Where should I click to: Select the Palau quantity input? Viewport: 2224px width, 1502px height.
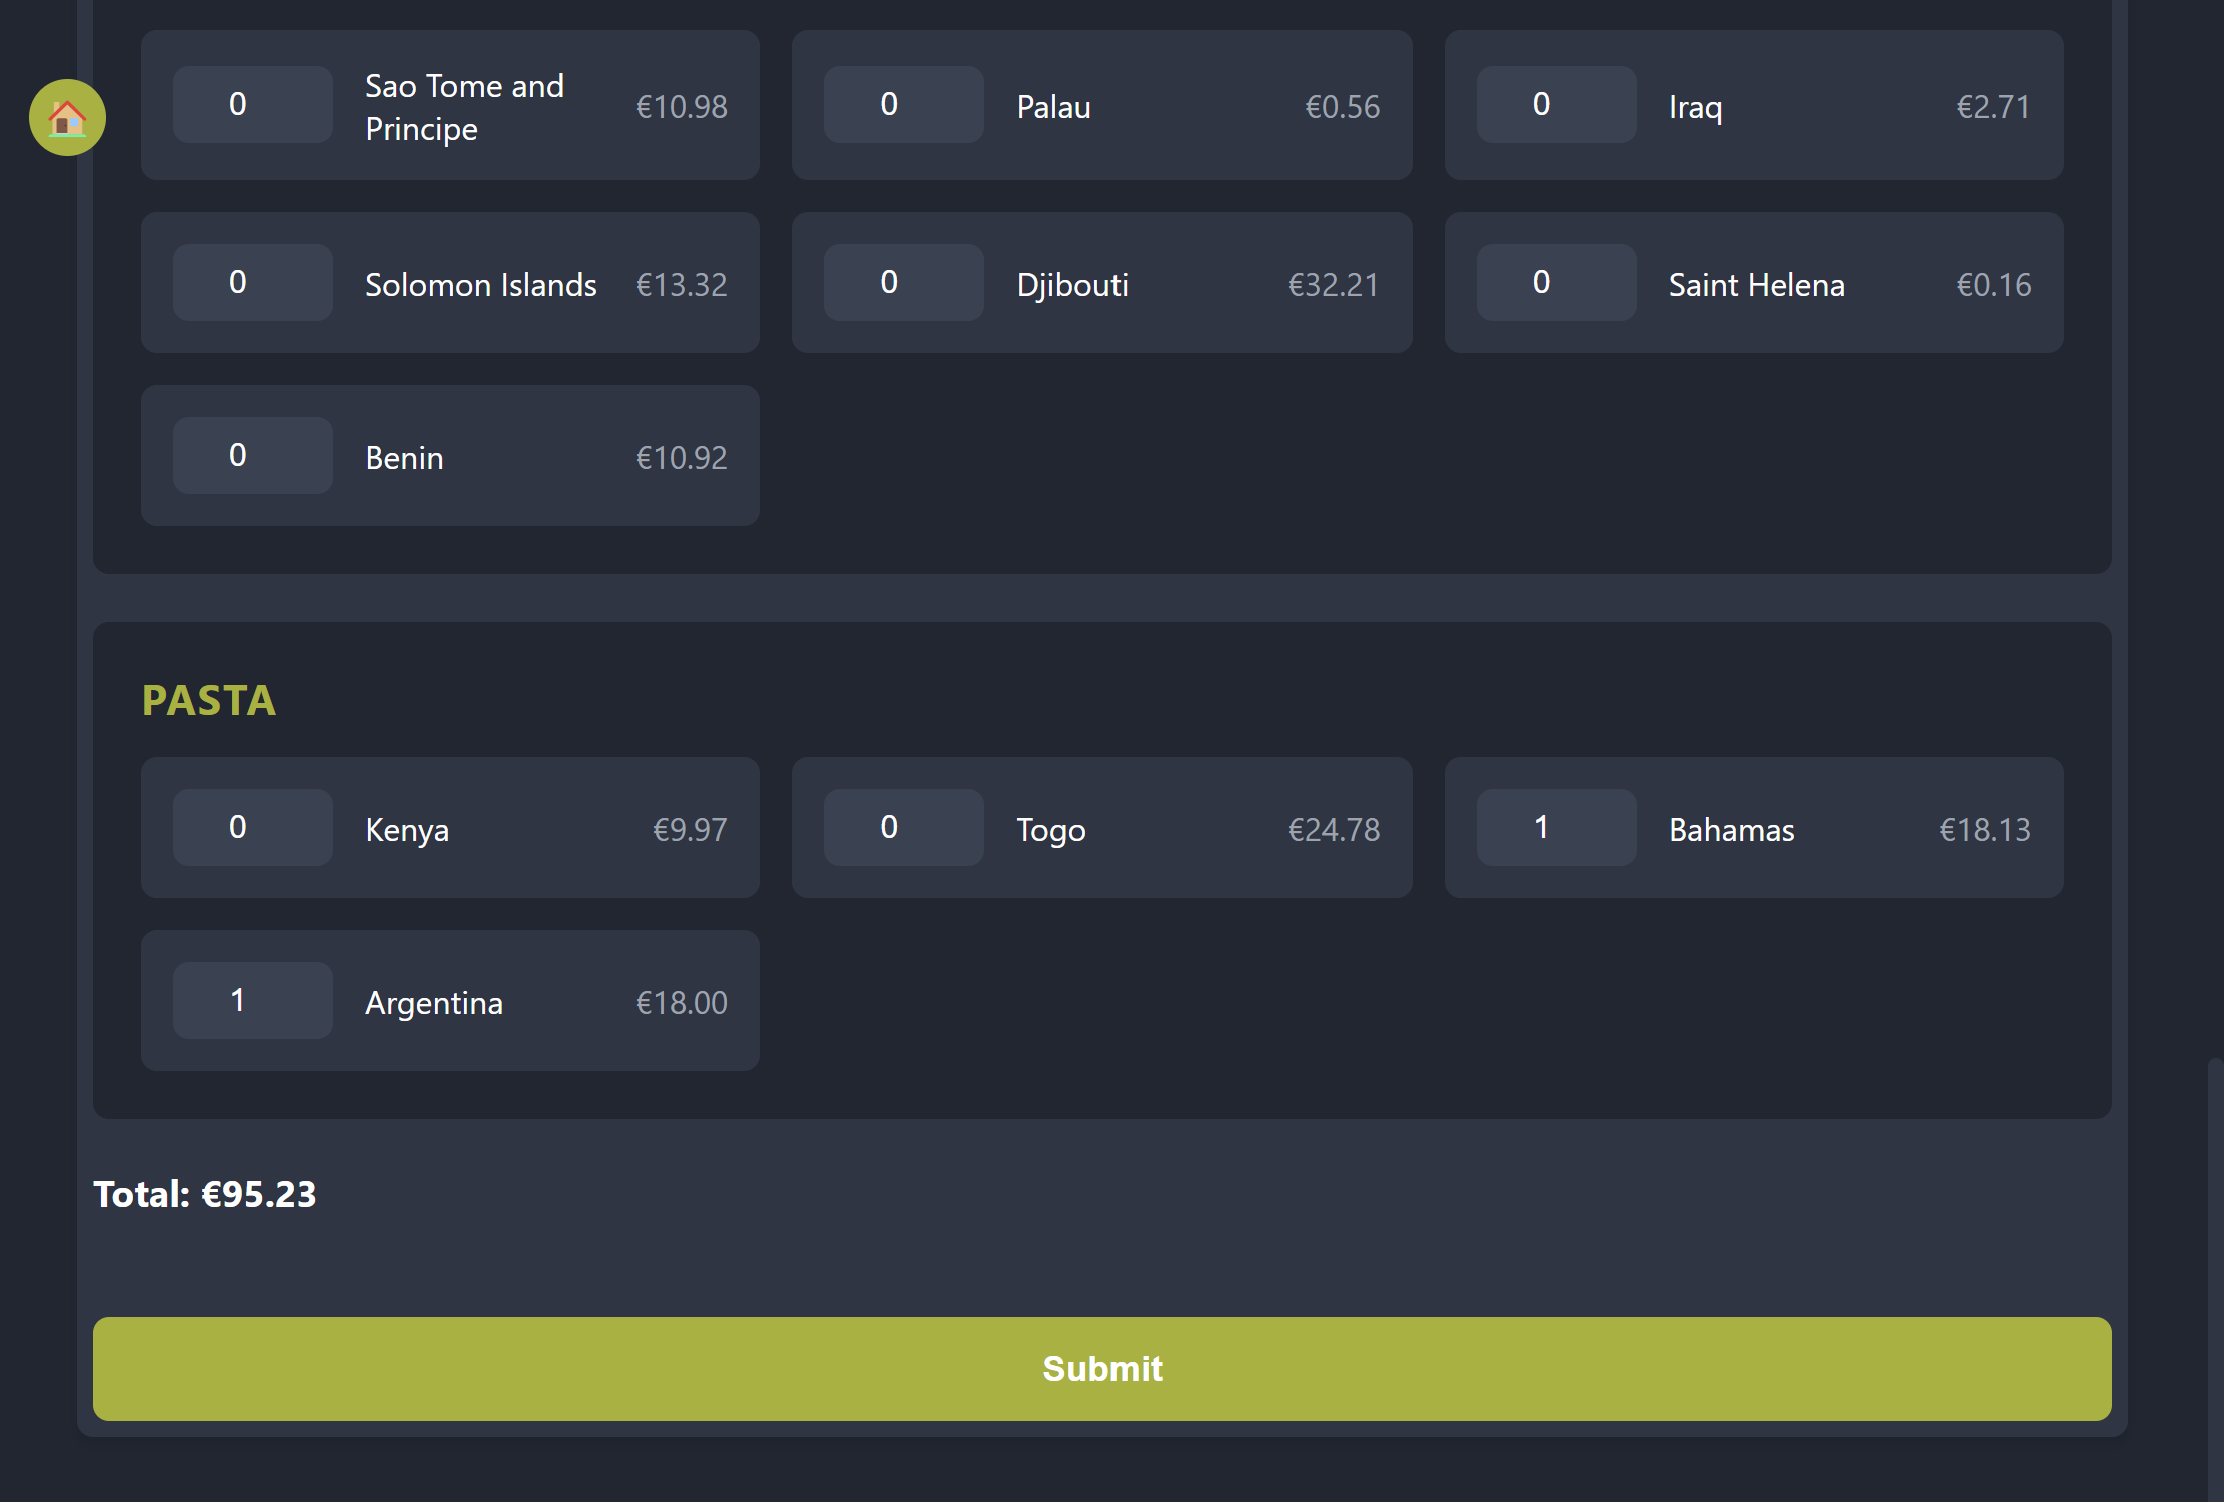903,104
